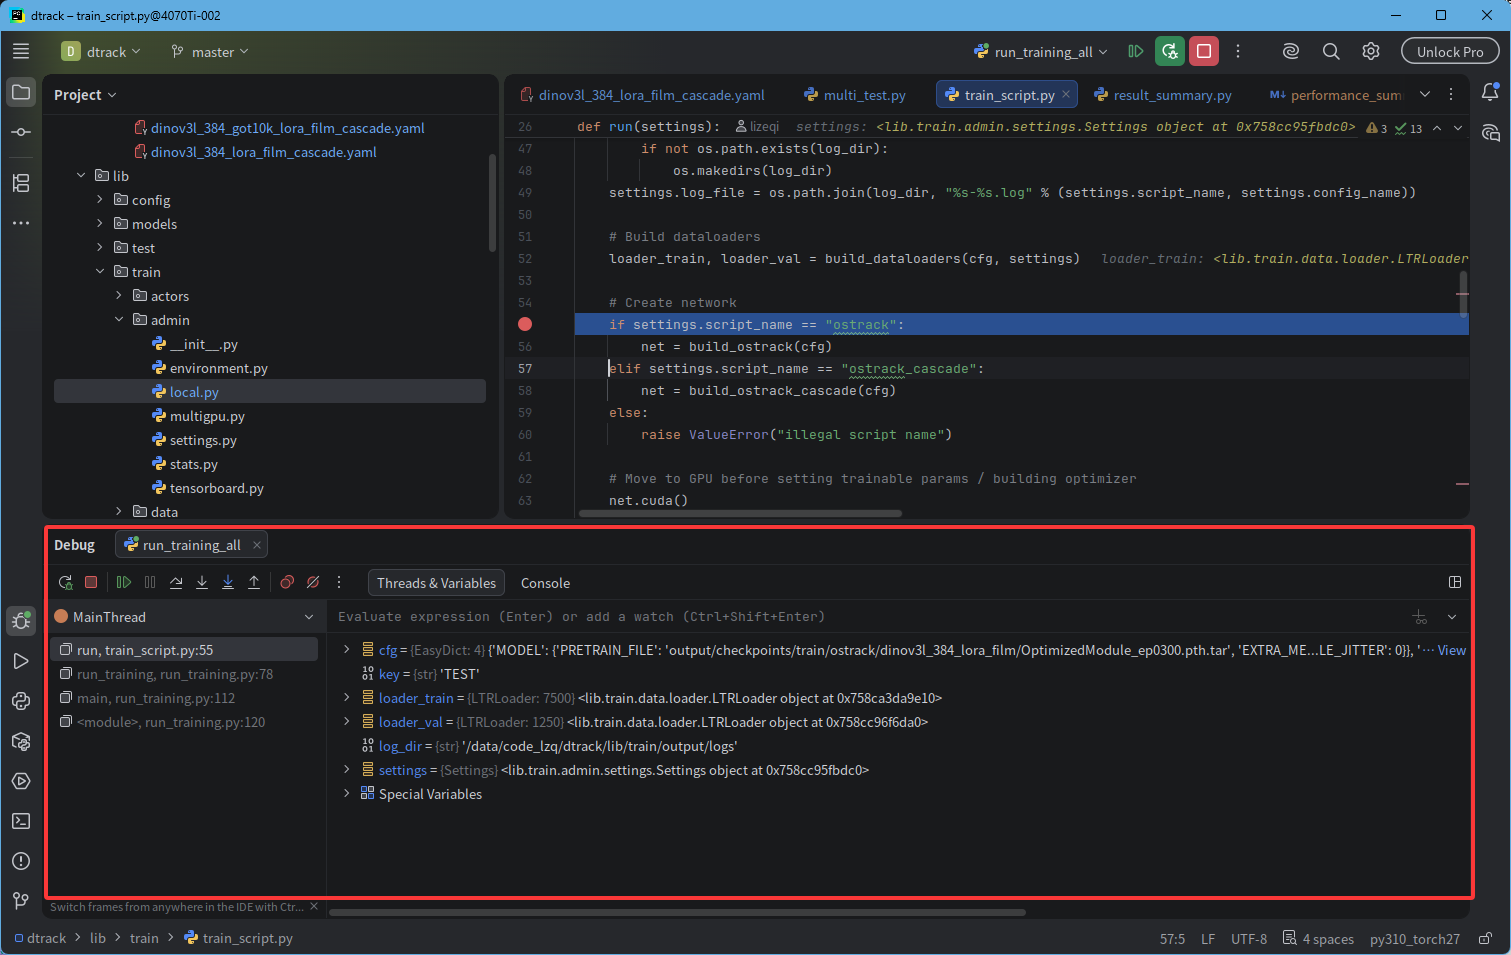Open Search Everywhere magnifier icon
1511x955 pixels.
pyautogui.click(x=1331, y=51)
